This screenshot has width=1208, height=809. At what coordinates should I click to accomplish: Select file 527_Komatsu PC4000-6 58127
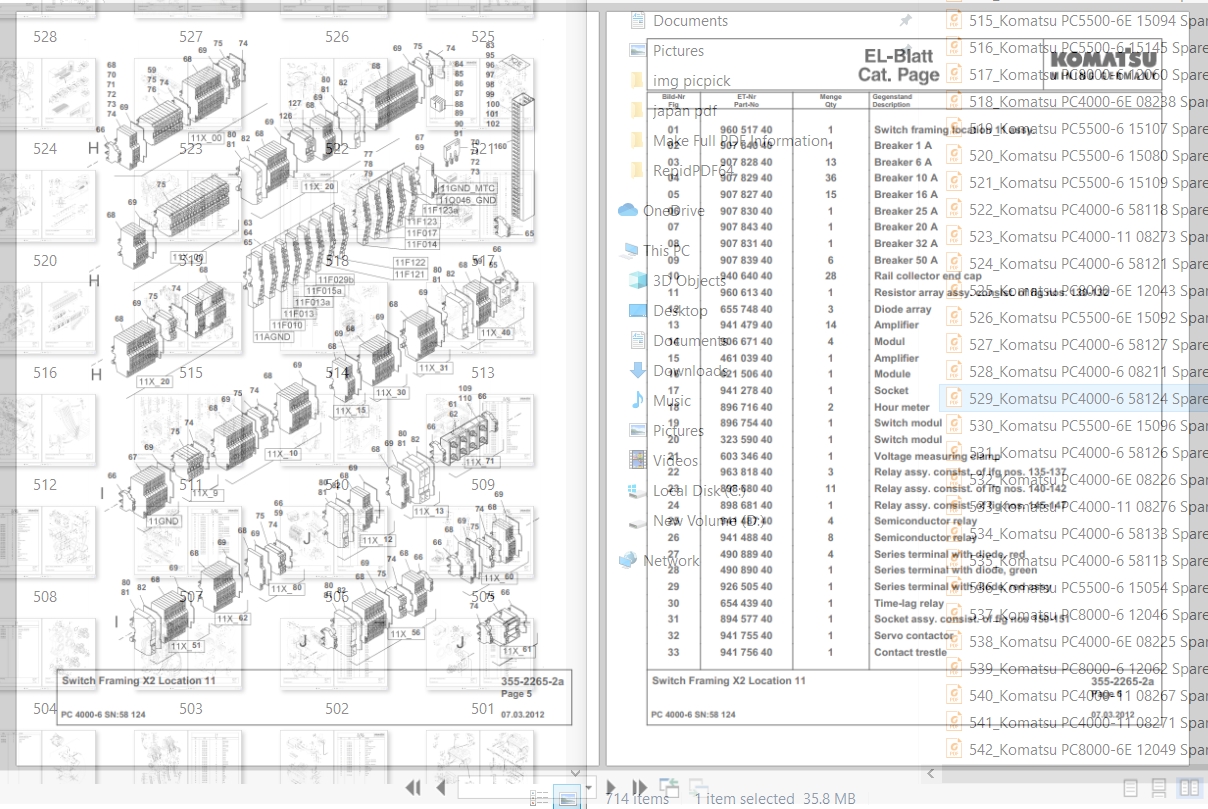[1088, 344]
